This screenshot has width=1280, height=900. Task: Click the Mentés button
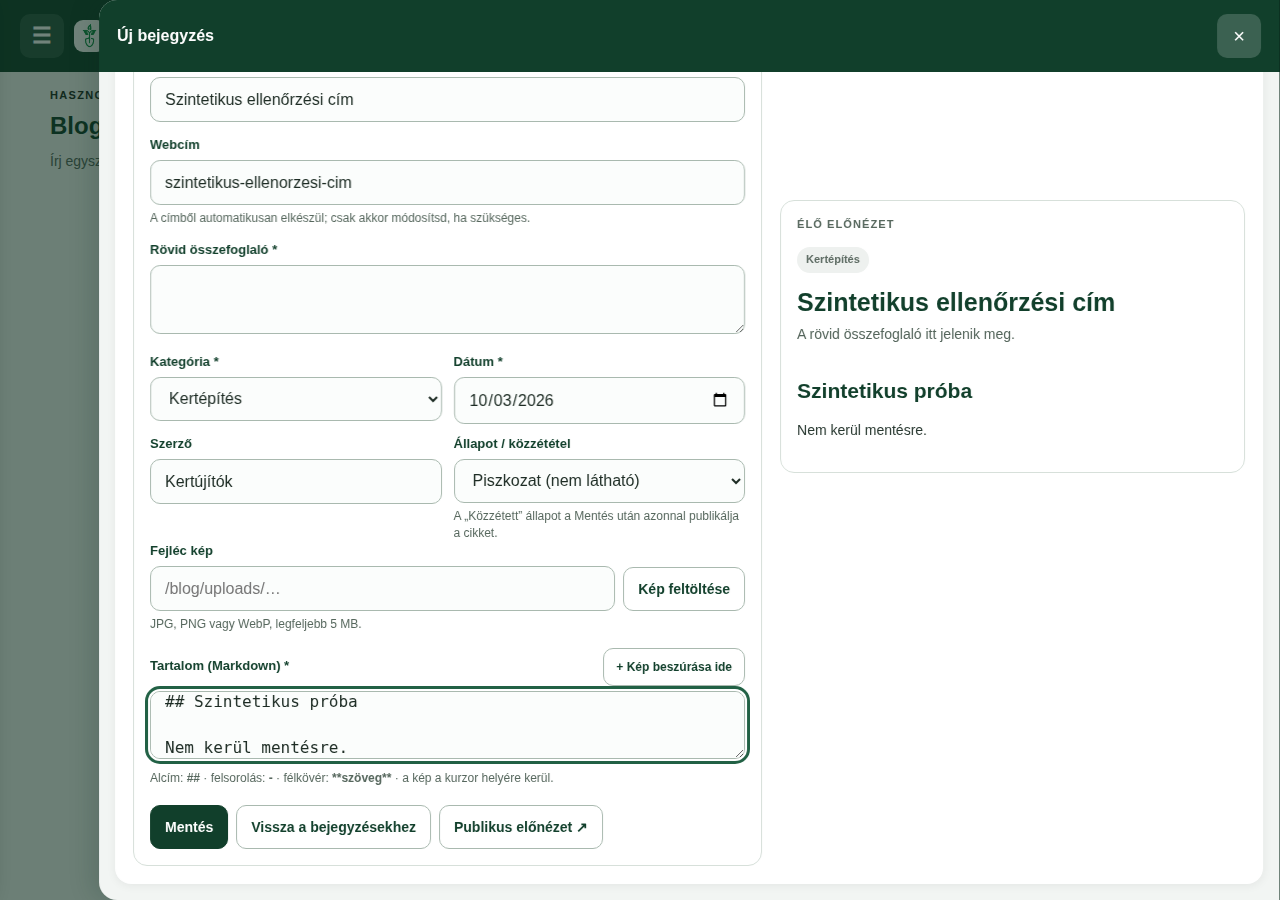pyautogui.click(x=189, y=827)
